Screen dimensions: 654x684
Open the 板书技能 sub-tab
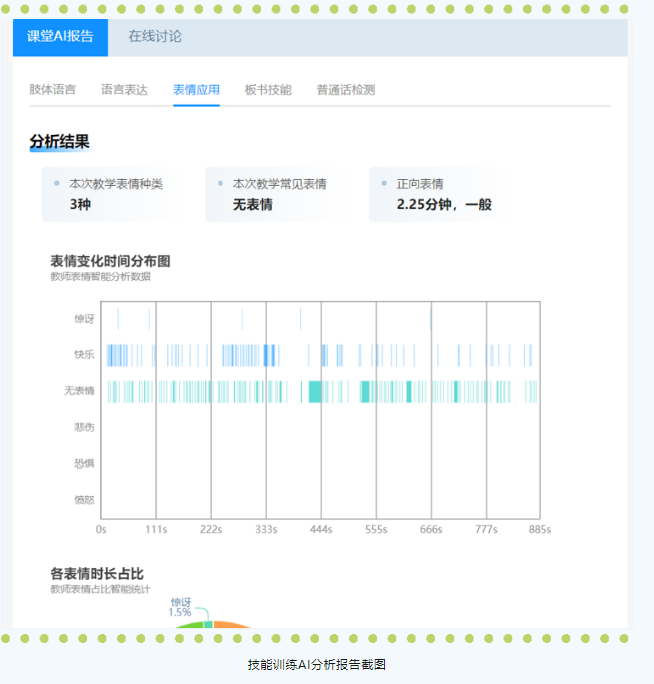pyautogui.click(x=268, y=89)
